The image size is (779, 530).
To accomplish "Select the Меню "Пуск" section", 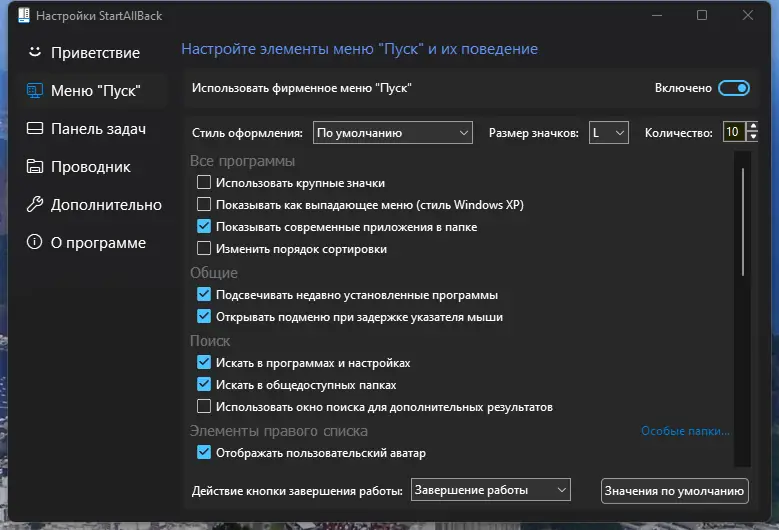I will 95,91.
